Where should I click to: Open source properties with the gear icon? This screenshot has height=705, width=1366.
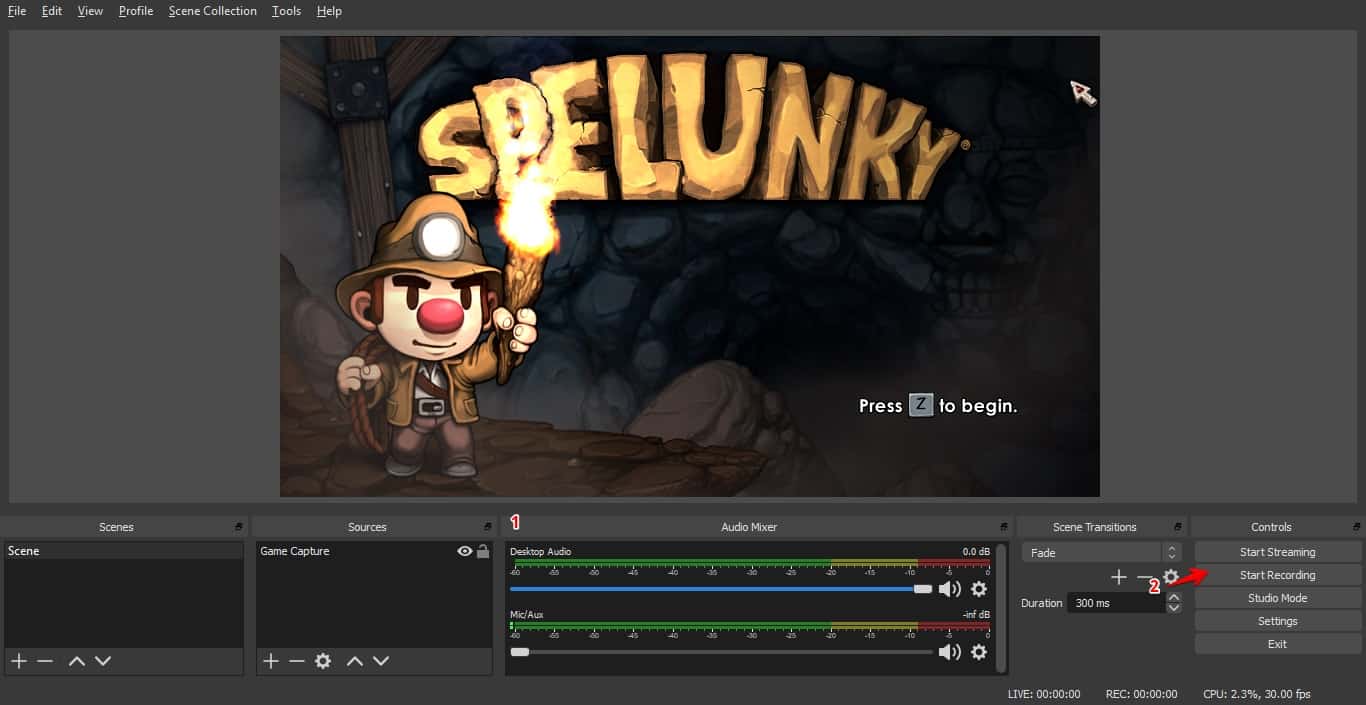(323, 660)
